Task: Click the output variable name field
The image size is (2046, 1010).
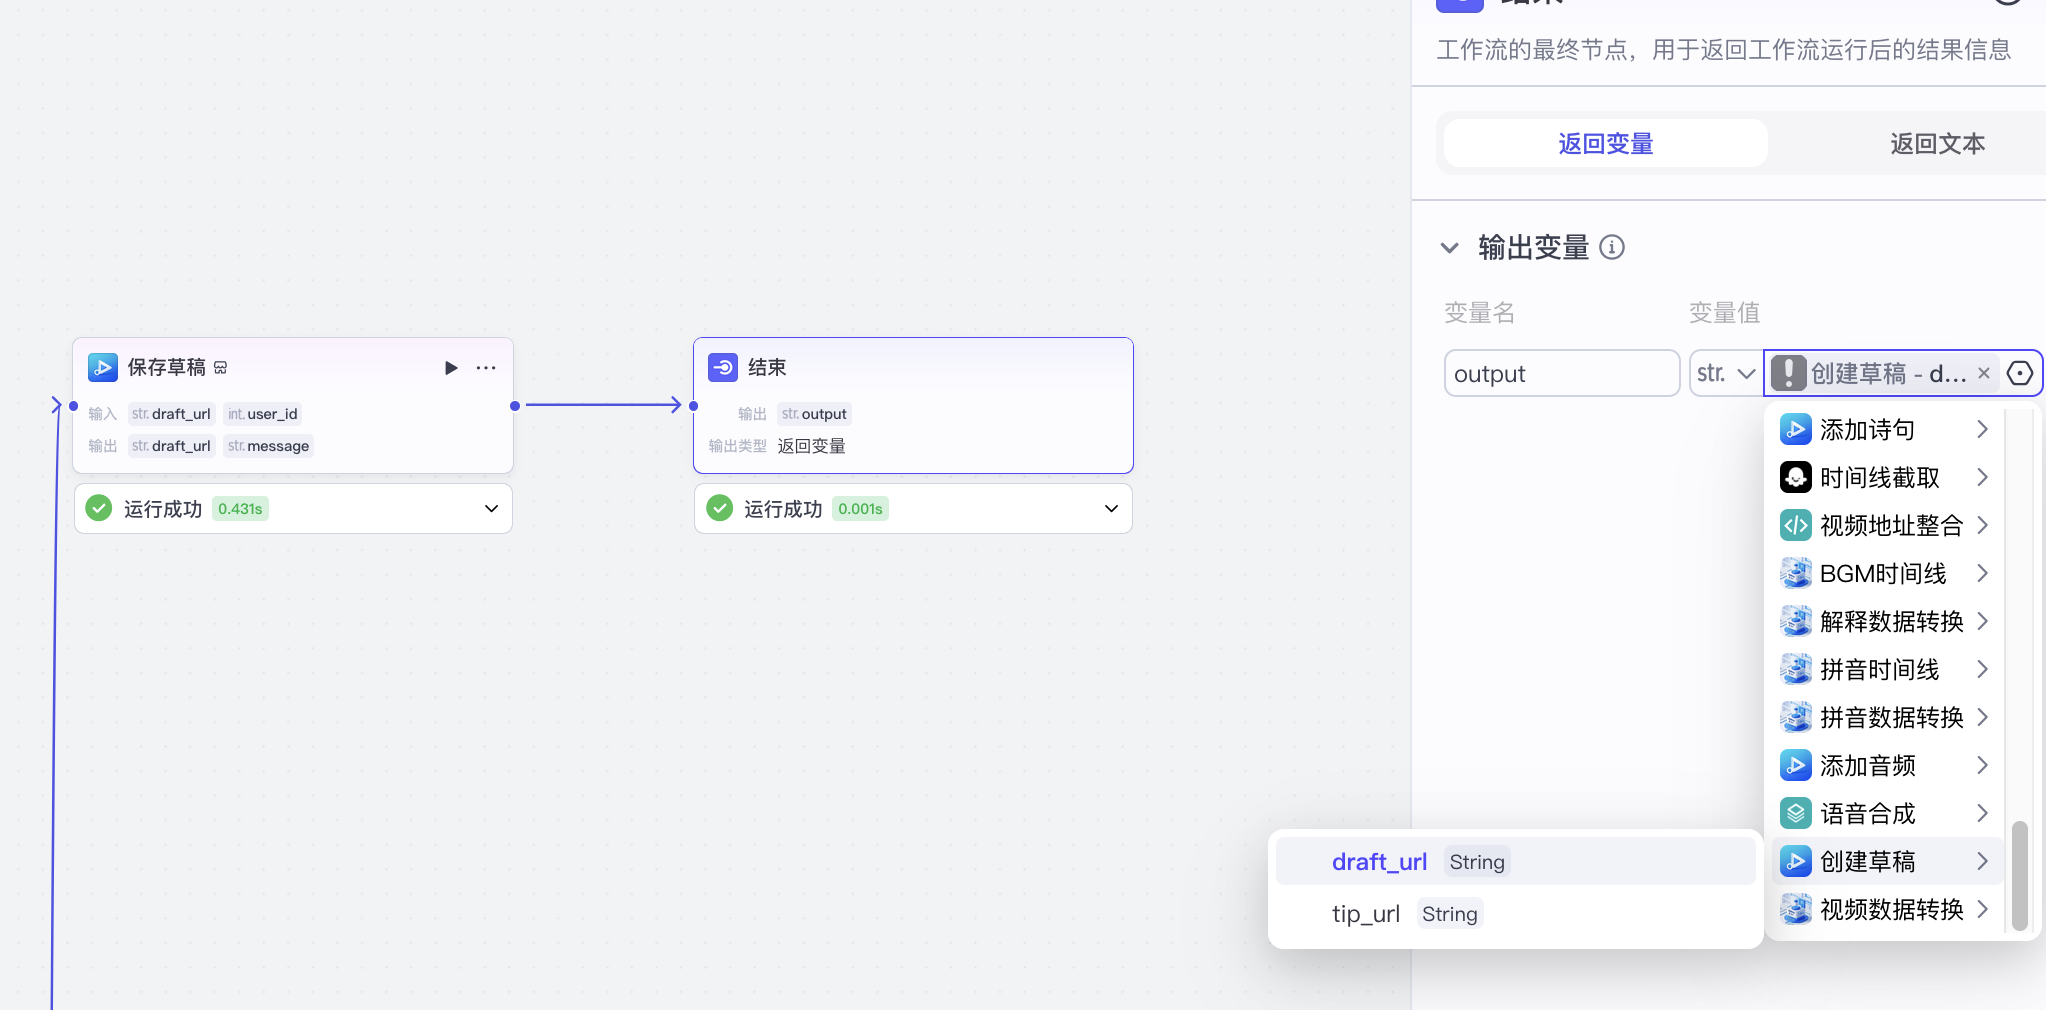Action: (x=1560, y=373)
